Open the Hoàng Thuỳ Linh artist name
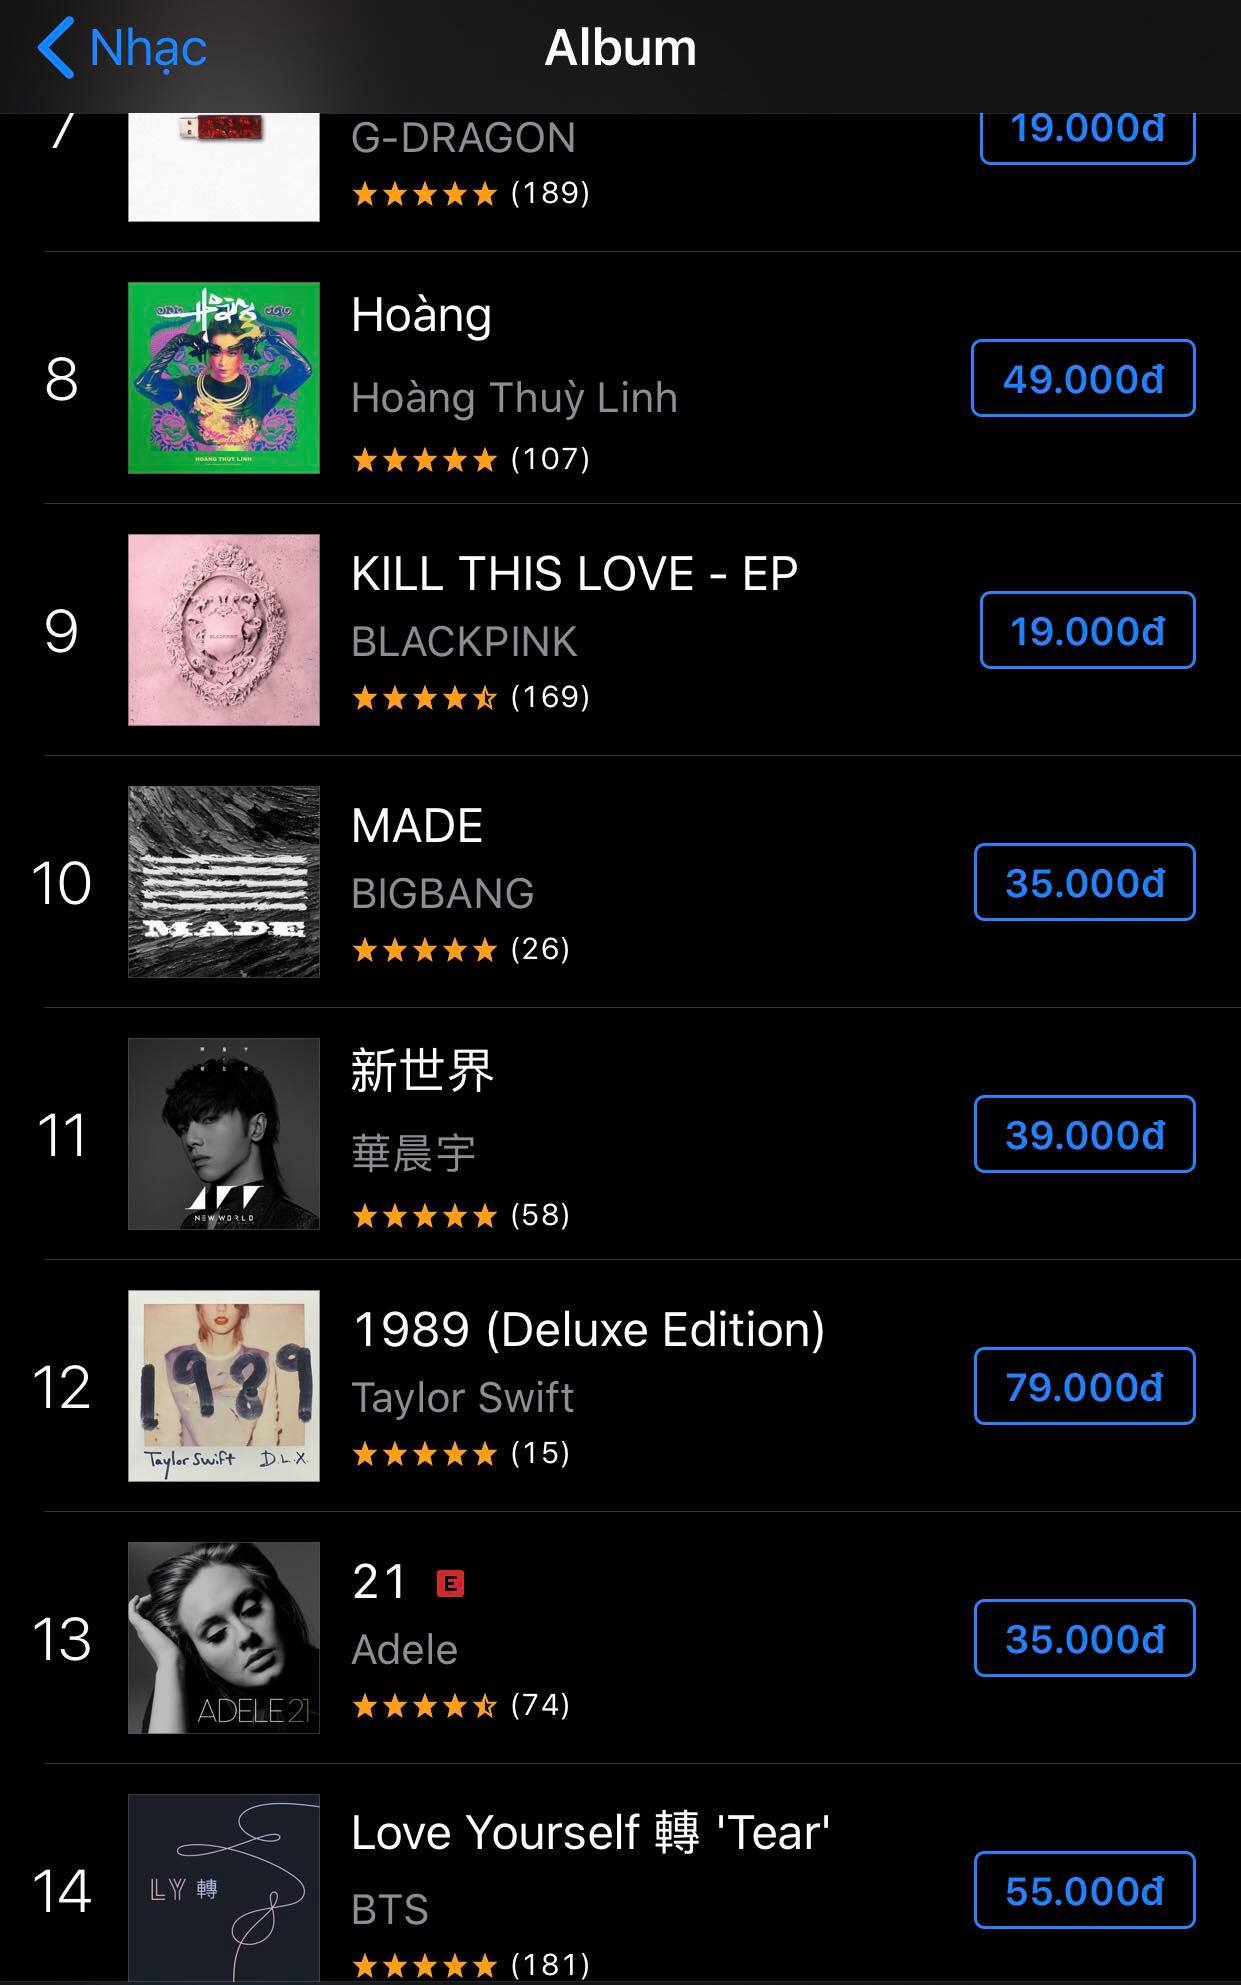The image size is (1241, 1985). coord(514,398)
